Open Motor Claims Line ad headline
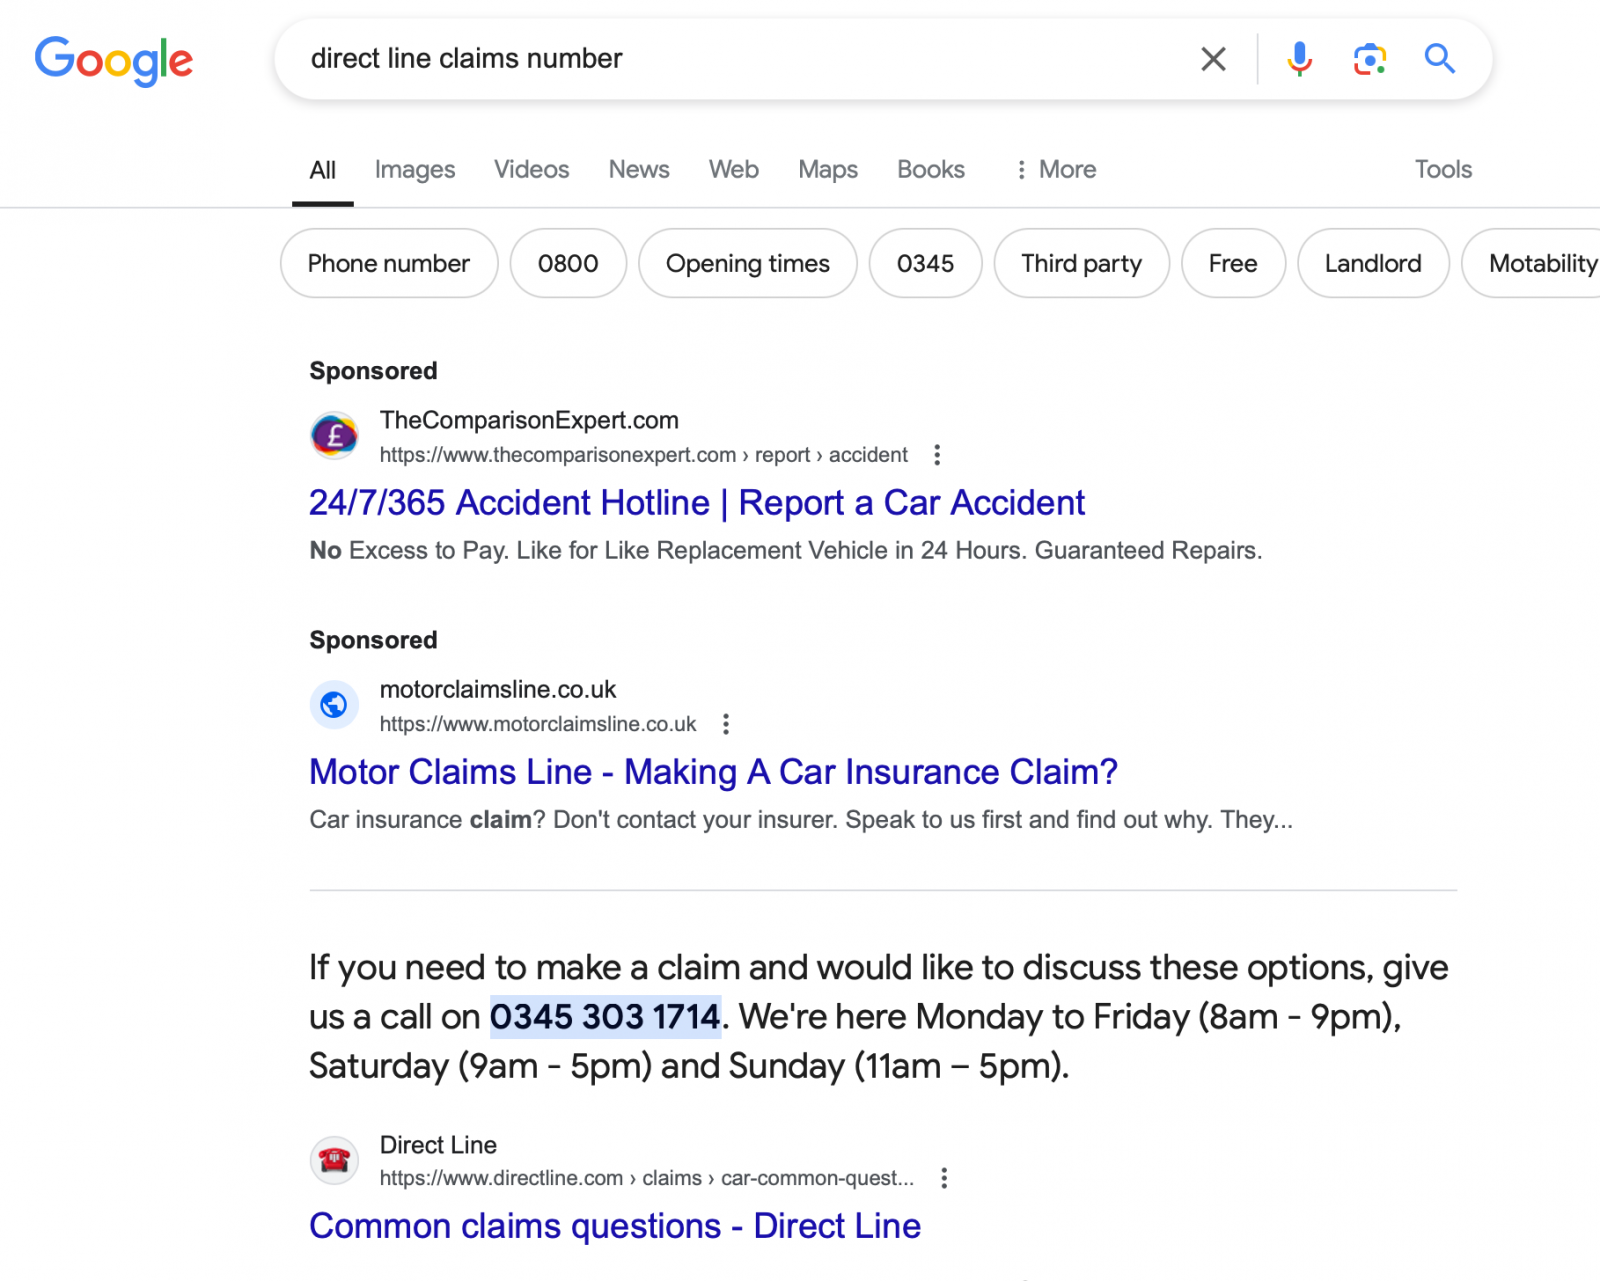The image size is (1600, 1281). pyautogui.click(x=713, y=772)
